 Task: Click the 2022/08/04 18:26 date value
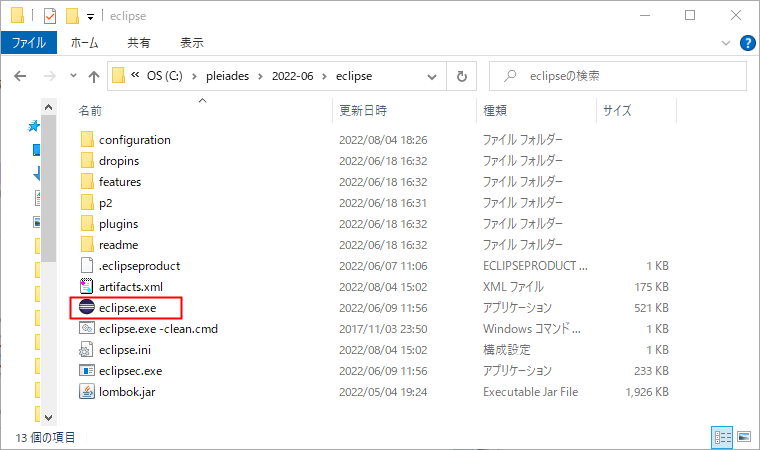pyautogui.click(x=383, y=140)
